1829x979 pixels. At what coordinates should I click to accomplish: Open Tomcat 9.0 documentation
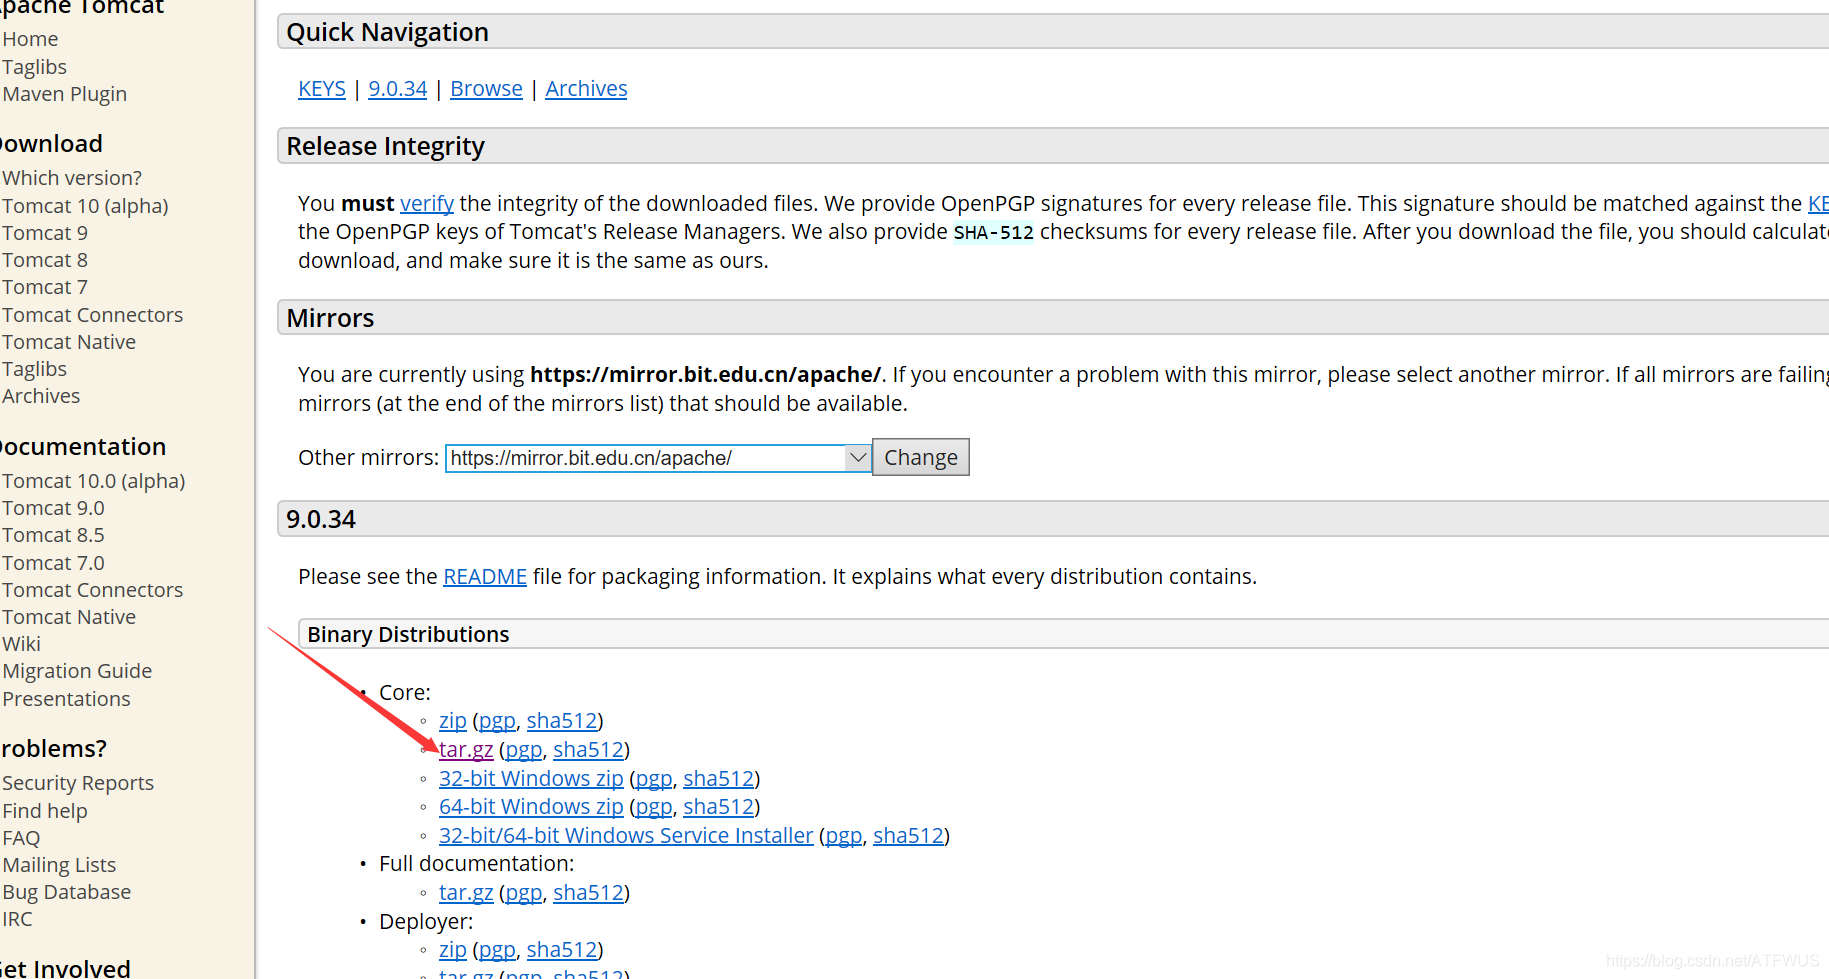tap(53, 508)
